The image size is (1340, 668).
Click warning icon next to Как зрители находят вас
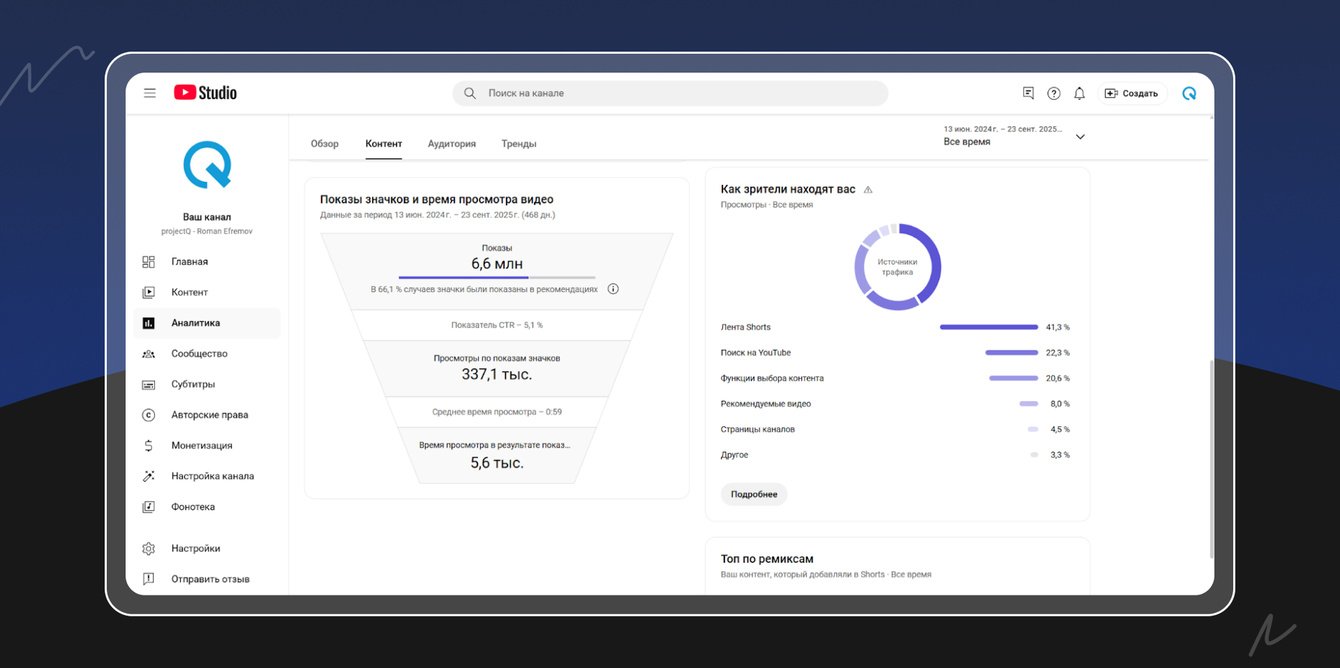click(868, 189)
